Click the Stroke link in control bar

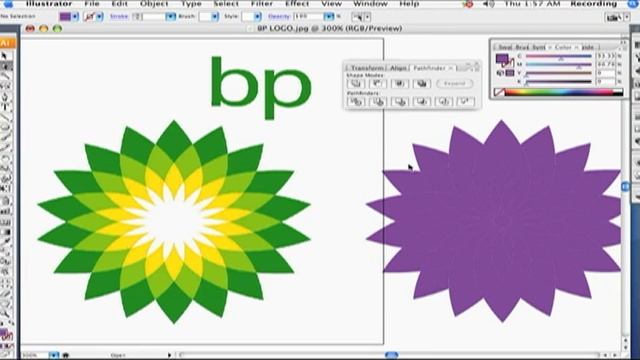(119, 17)
